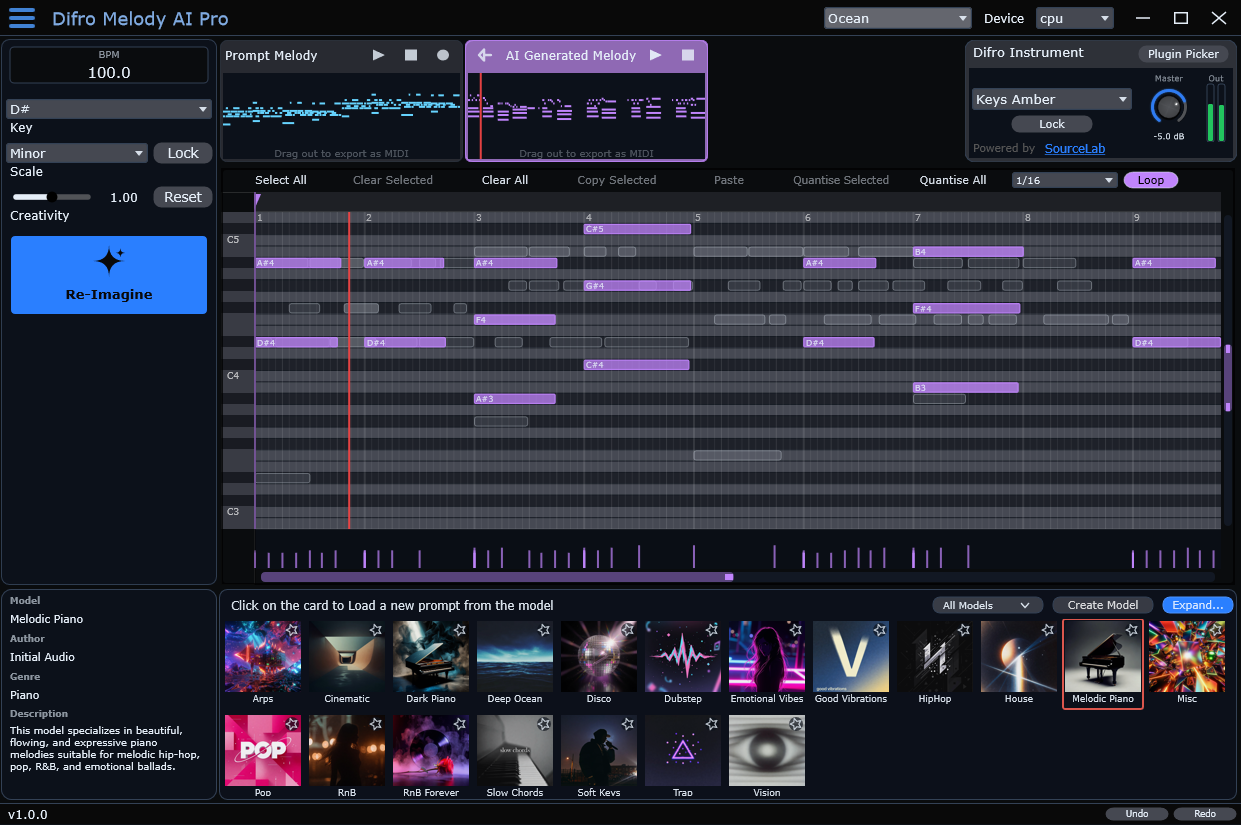Image resolution: width=1241 pixels, height=825 pixels.
Task: Open the Device cpu dropdown
Action: (x=1075, y=18)
